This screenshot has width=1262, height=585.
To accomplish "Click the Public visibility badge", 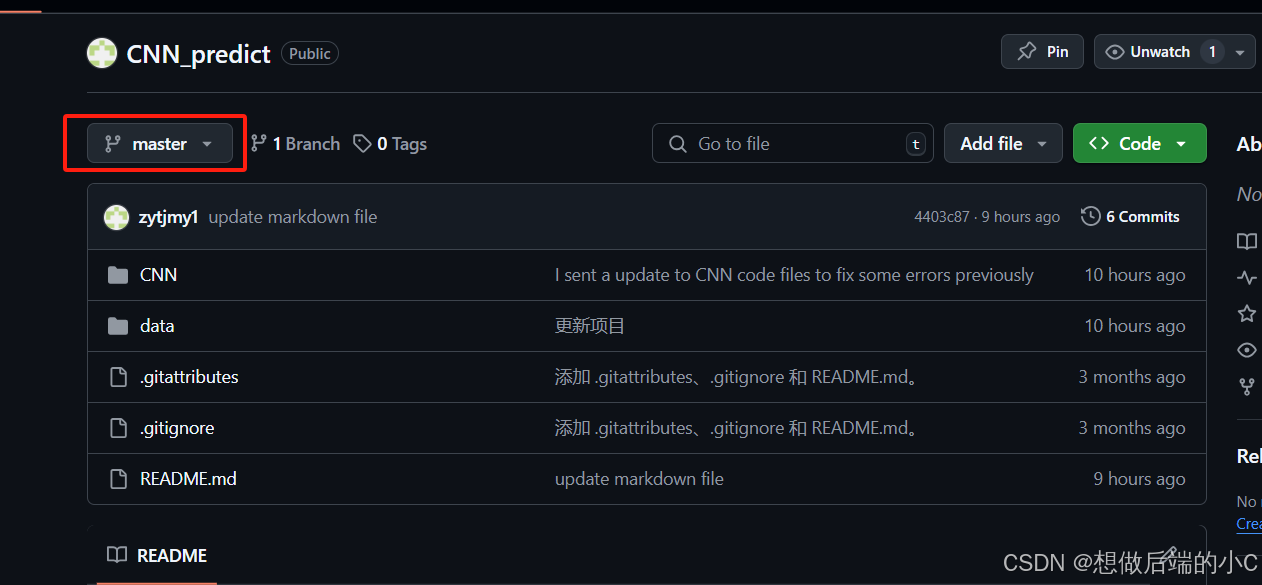I will coord(310,54).
